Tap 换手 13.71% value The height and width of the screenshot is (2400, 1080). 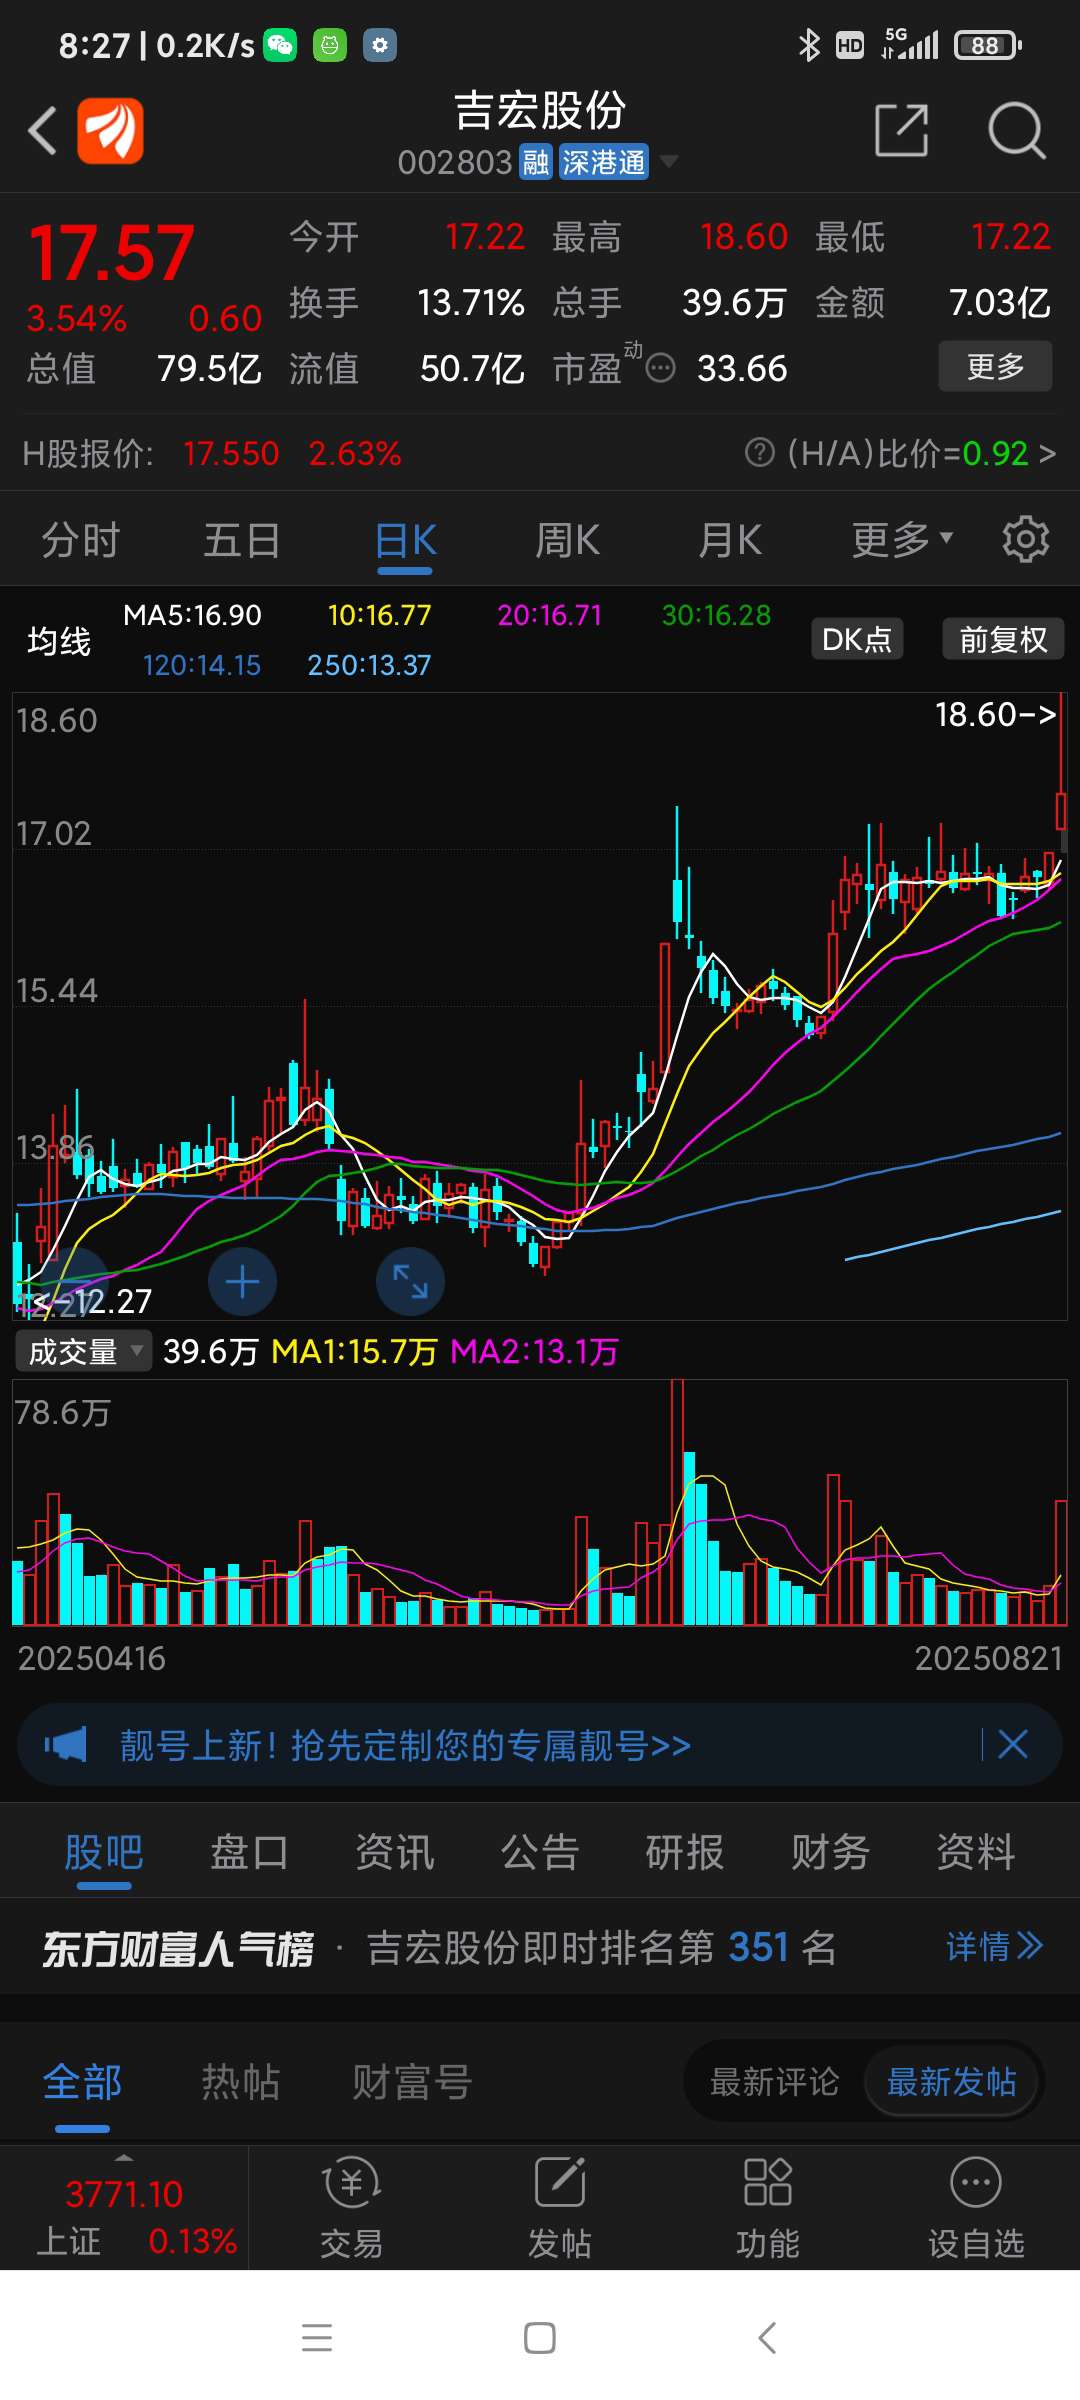470,302
